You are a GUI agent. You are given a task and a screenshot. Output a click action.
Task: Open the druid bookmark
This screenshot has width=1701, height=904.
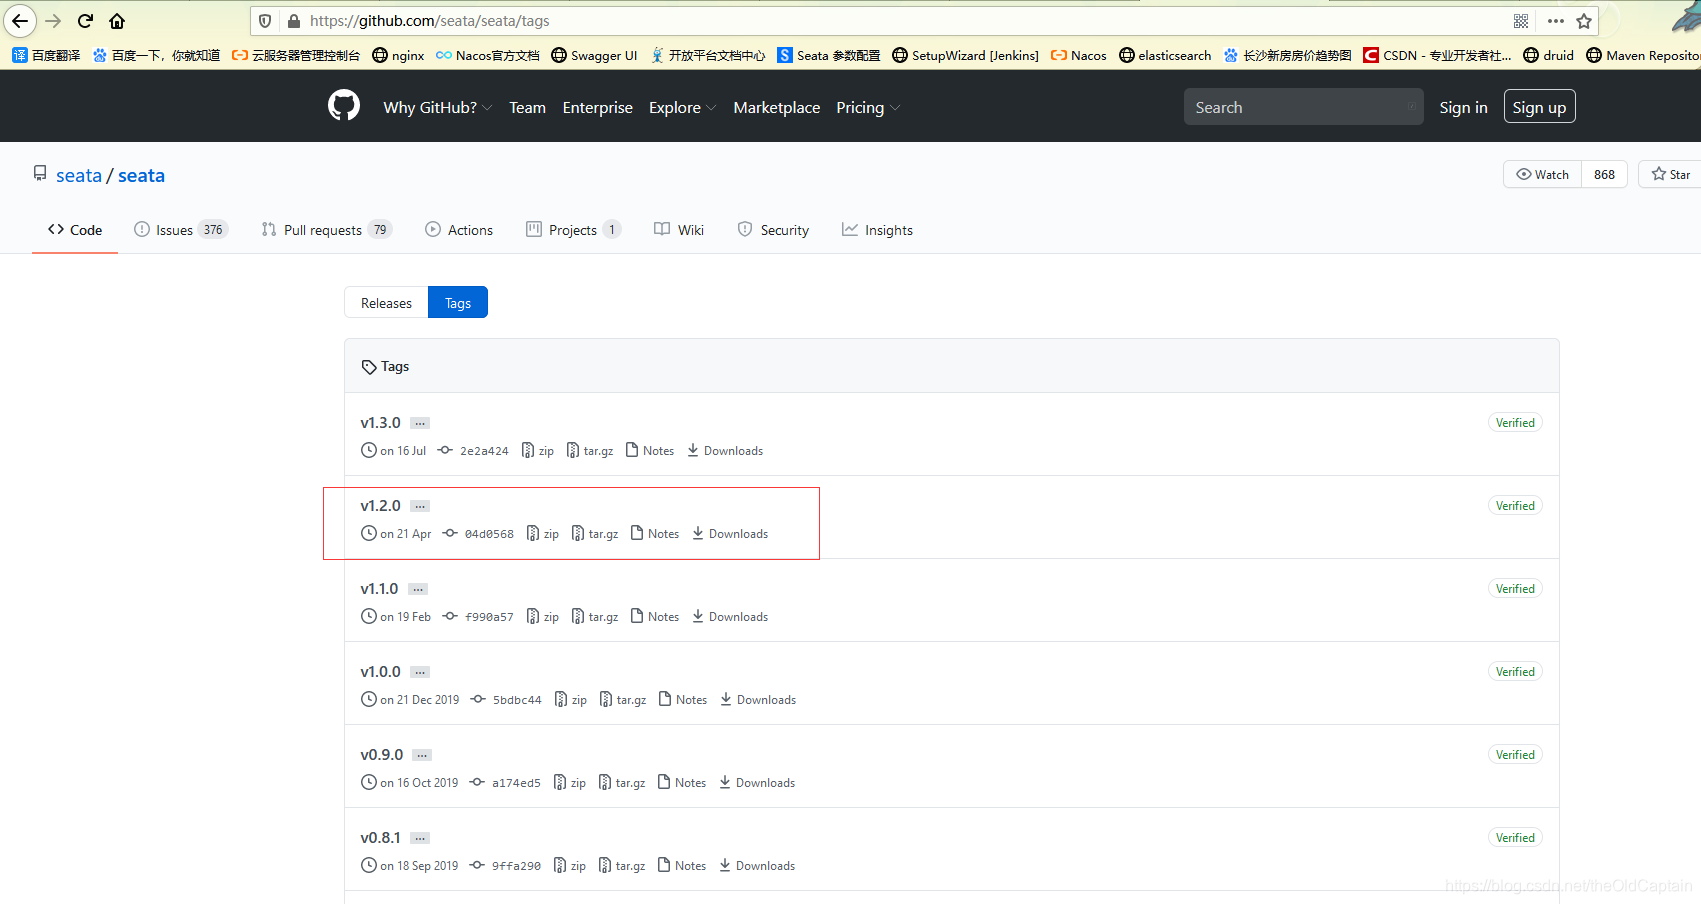click(x=1548, y=55)
